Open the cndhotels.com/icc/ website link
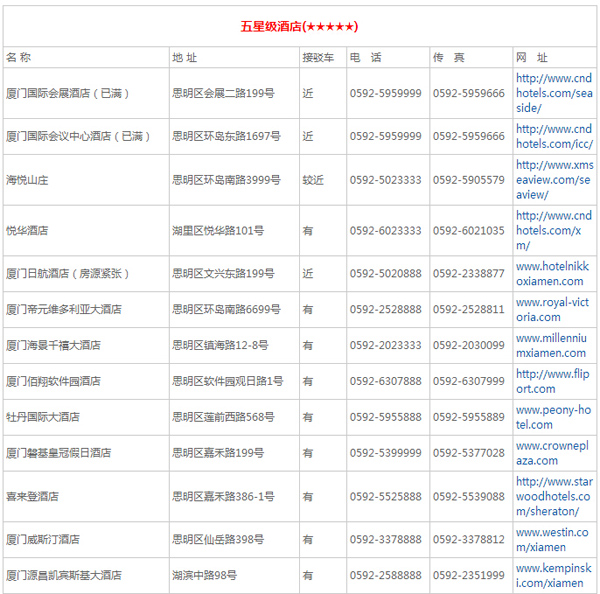This screenshot has height=594, width=600. pos(554,136)
